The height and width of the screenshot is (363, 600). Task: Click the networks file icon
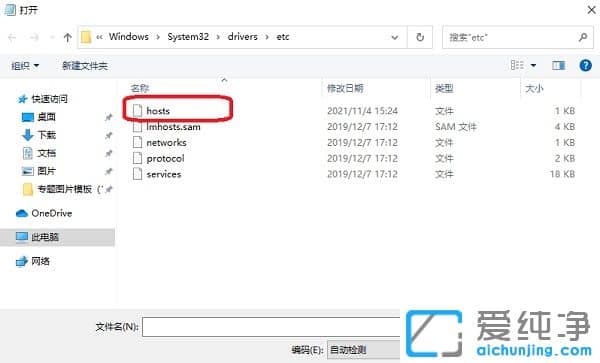137,143
